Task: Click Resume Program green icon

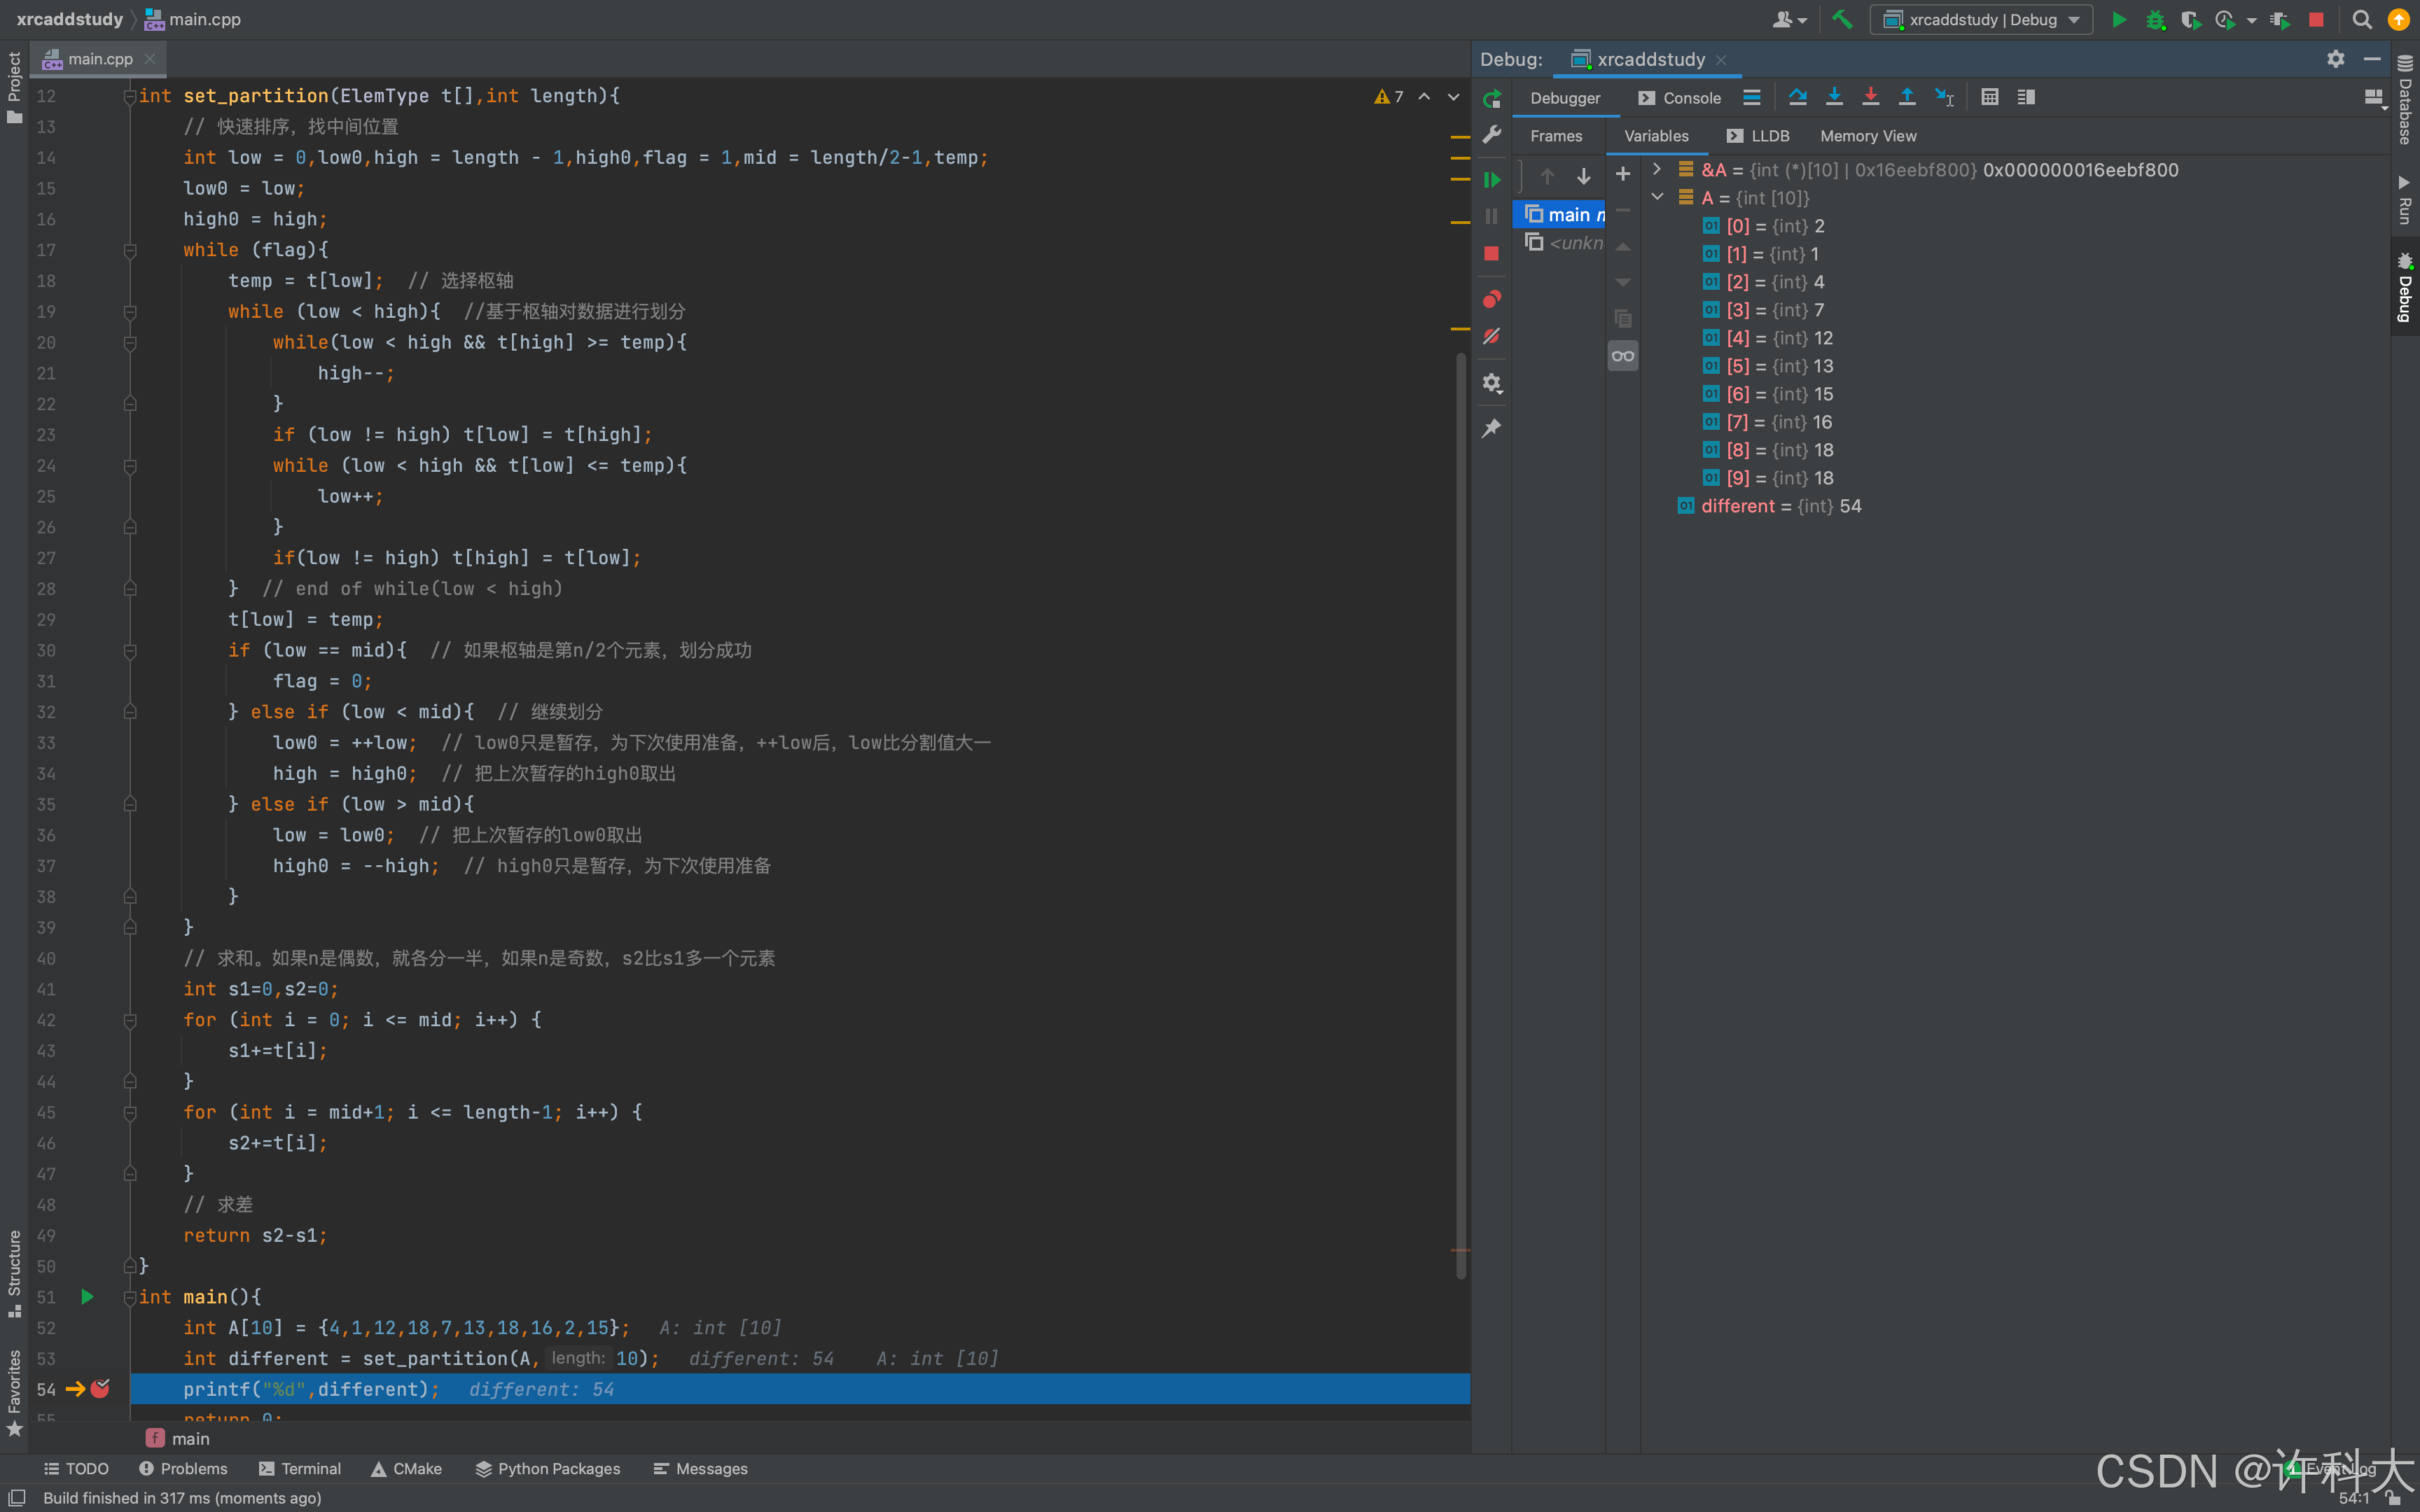Action: click(1491, 180)
